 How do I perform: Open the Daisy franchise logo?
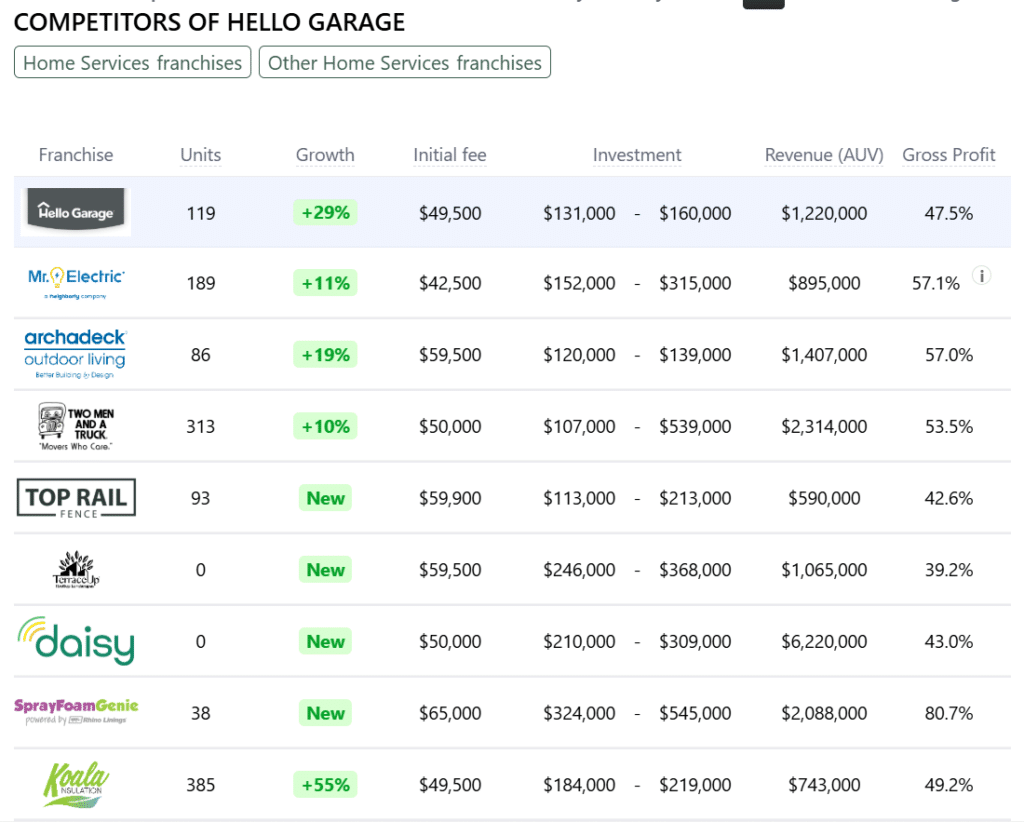[x=76, y=640]
